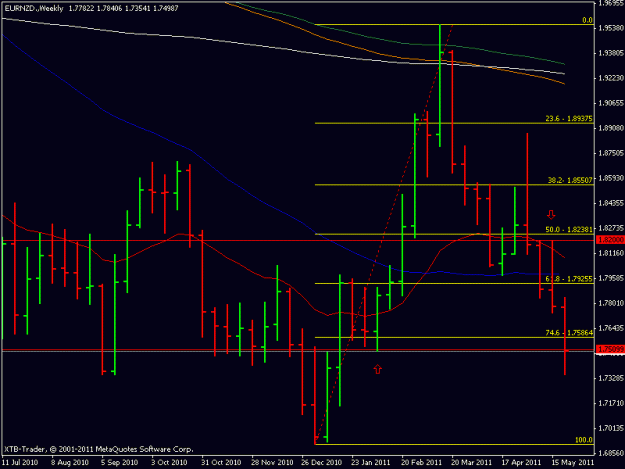The image size is (625, 469).
Task: Click the 1.89080 price axis label
Action: [x=611, y=128]
